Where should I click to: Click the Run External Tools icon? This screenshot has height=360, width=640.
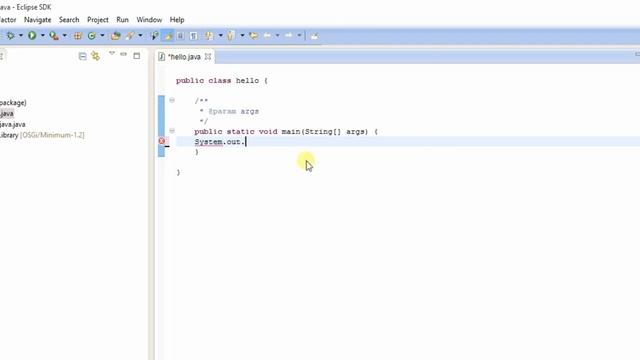[x=53, y=36]
